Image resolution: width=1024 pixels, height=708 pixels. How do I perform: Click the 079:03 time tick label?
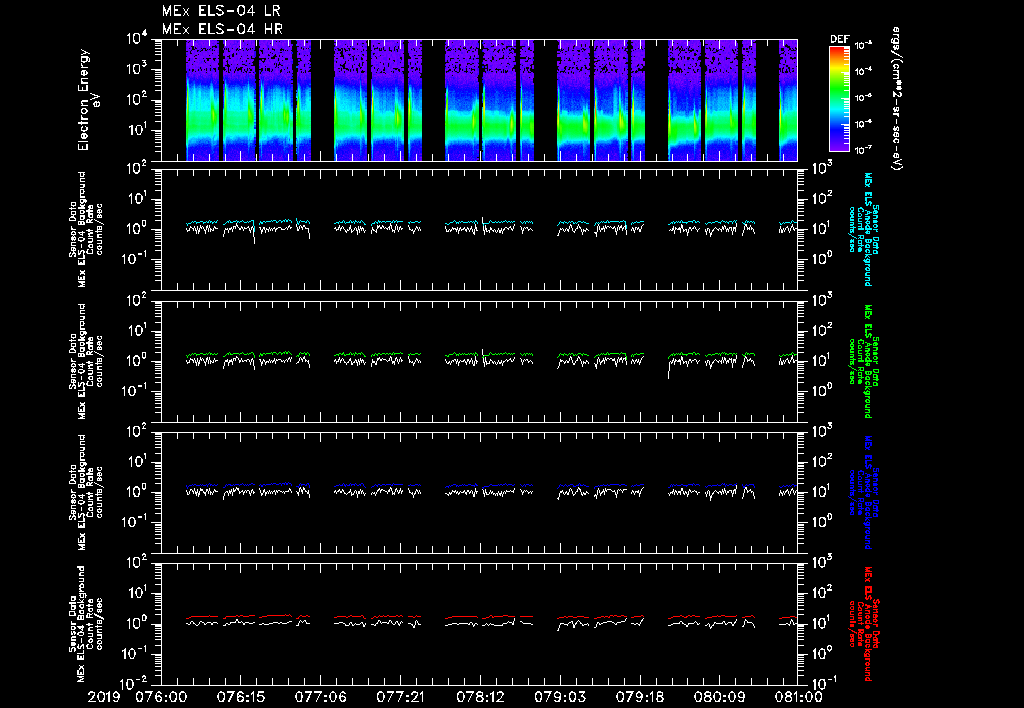[x=560, y=697]
